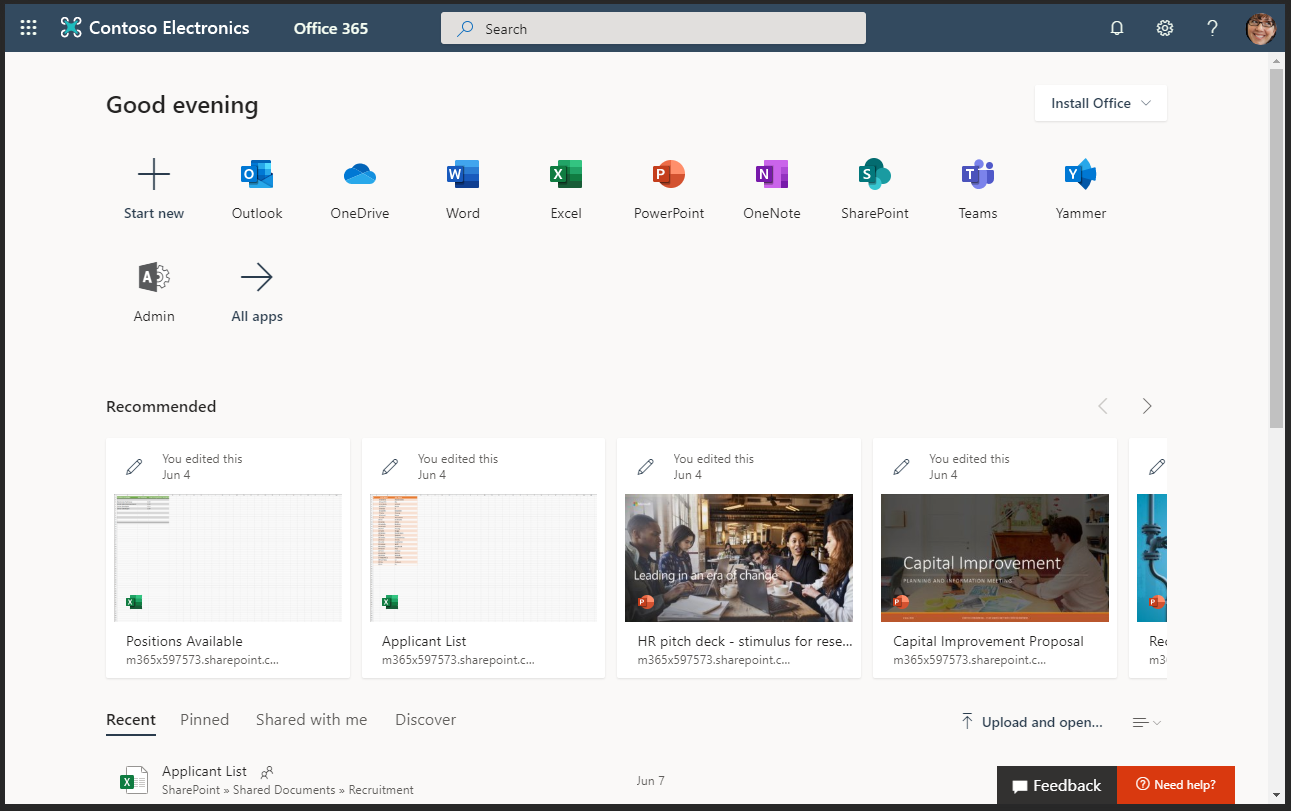Image resolution: width=1291 pixels, height=811 pixels.
Task: Launch Teams
Action: click(978, 175)
